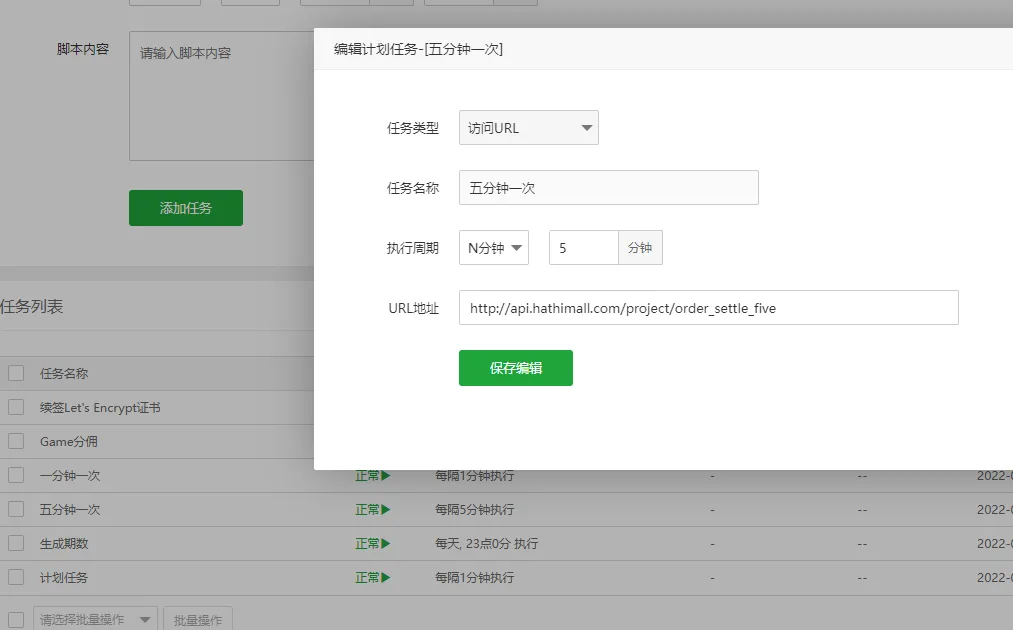The width and height of the screenshot is (1013, 630).
Task: Click the 生成期数 task name
Action: (x=64, y=543)
